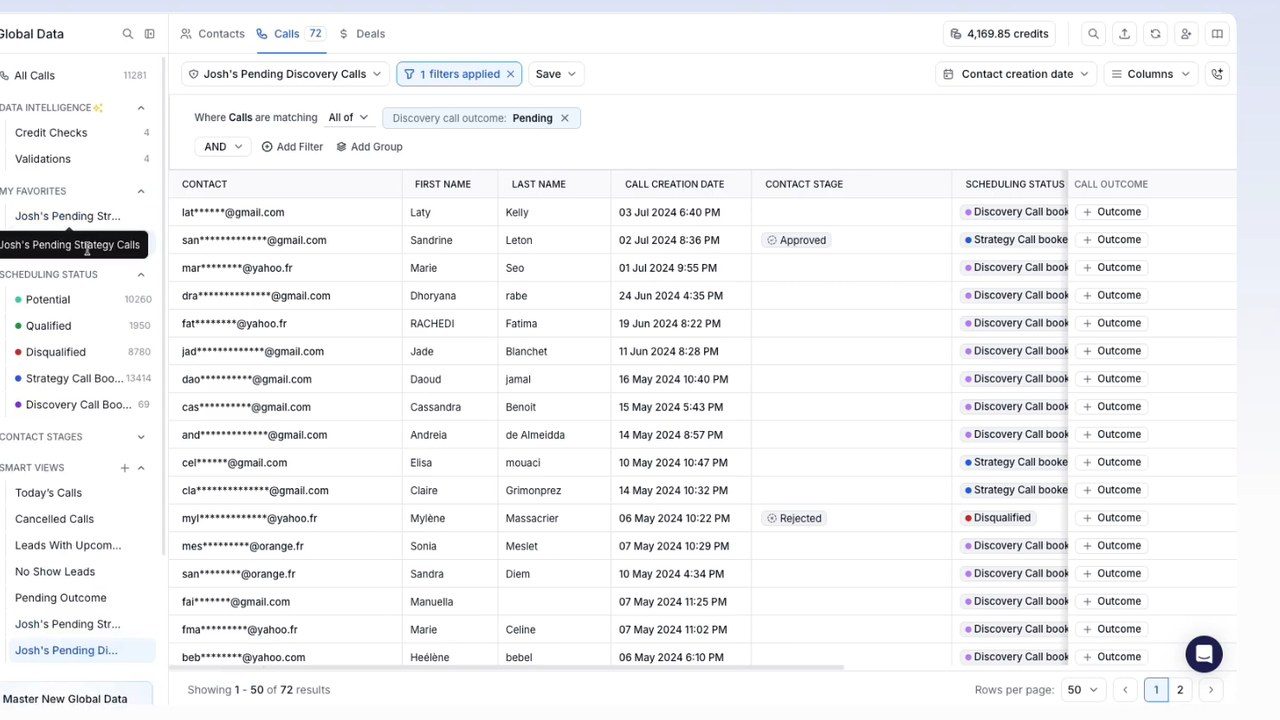The width and height of the screenshot is (1280, 720).
Task: Click the upload/export icon
Action: tap(1124, 34)
